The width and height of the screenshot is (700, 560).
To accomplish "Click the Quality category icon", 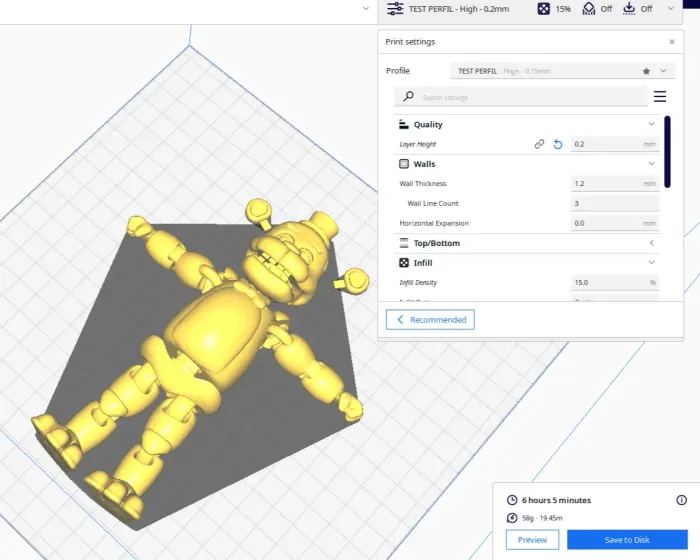I will click(x=404, y=124).
